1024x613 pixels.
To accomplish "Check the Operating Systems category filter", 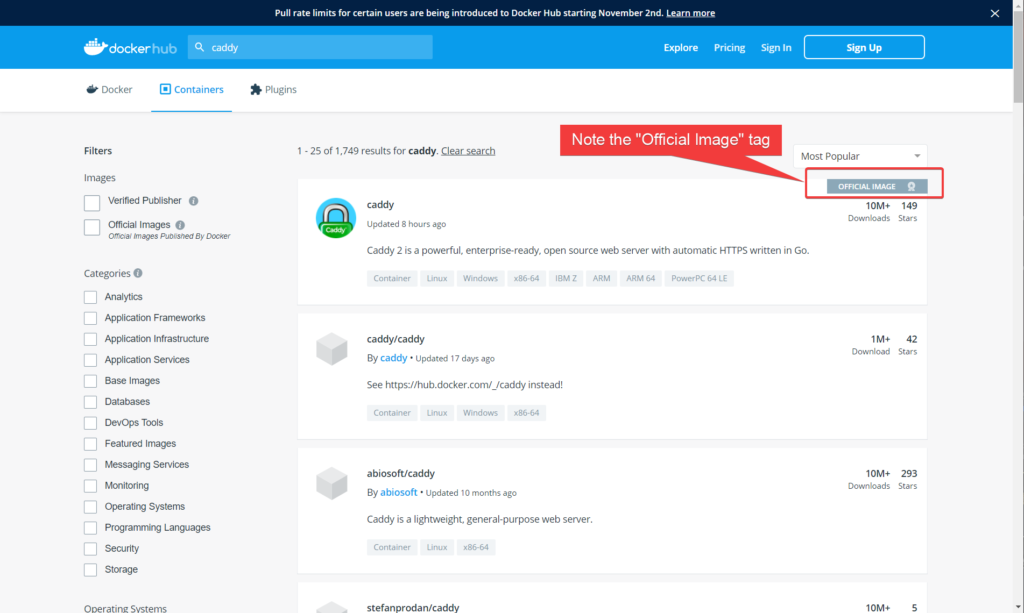I will coord(88,506).
